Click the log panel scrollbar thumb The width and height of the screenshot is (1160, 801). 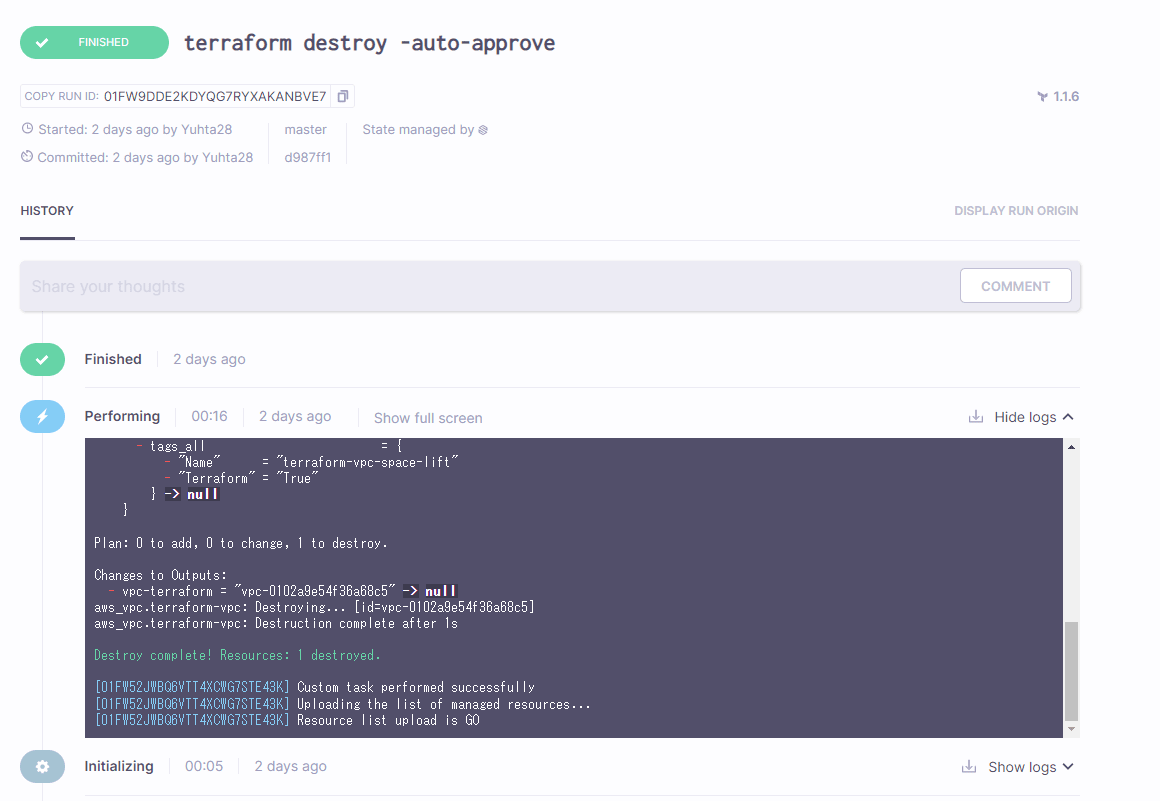point(1071,671)
